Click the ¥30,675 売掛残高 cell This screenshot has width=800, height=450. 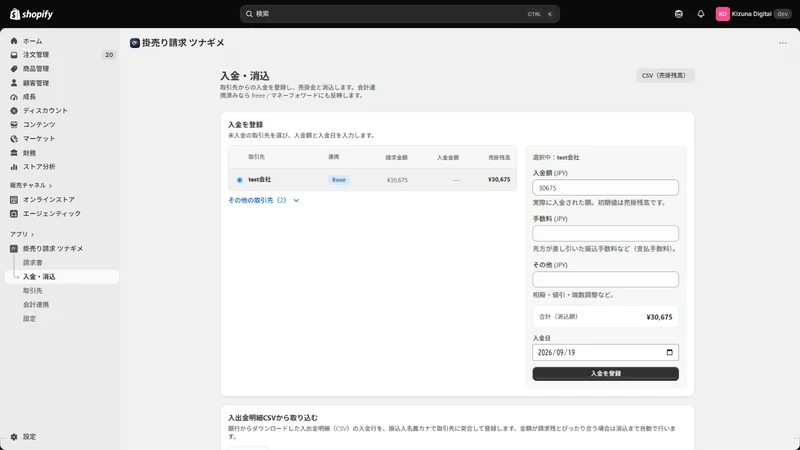[499, 180]
